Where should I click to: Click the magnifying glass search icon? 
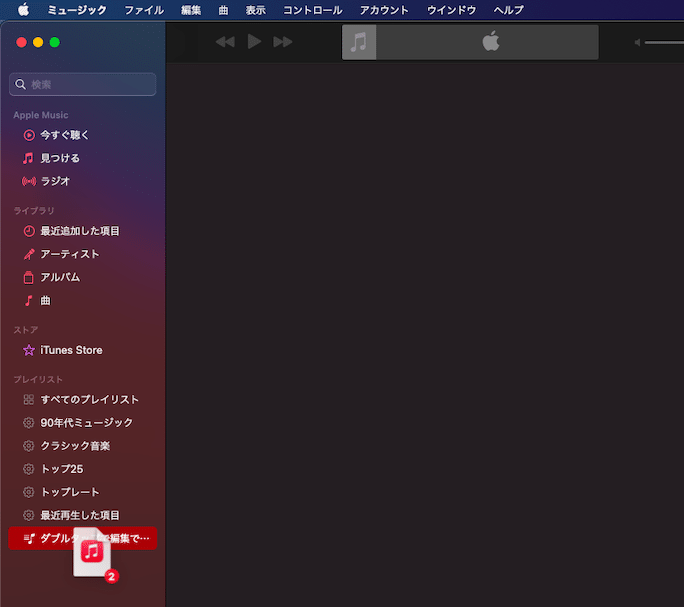click(x=21, y=84)
